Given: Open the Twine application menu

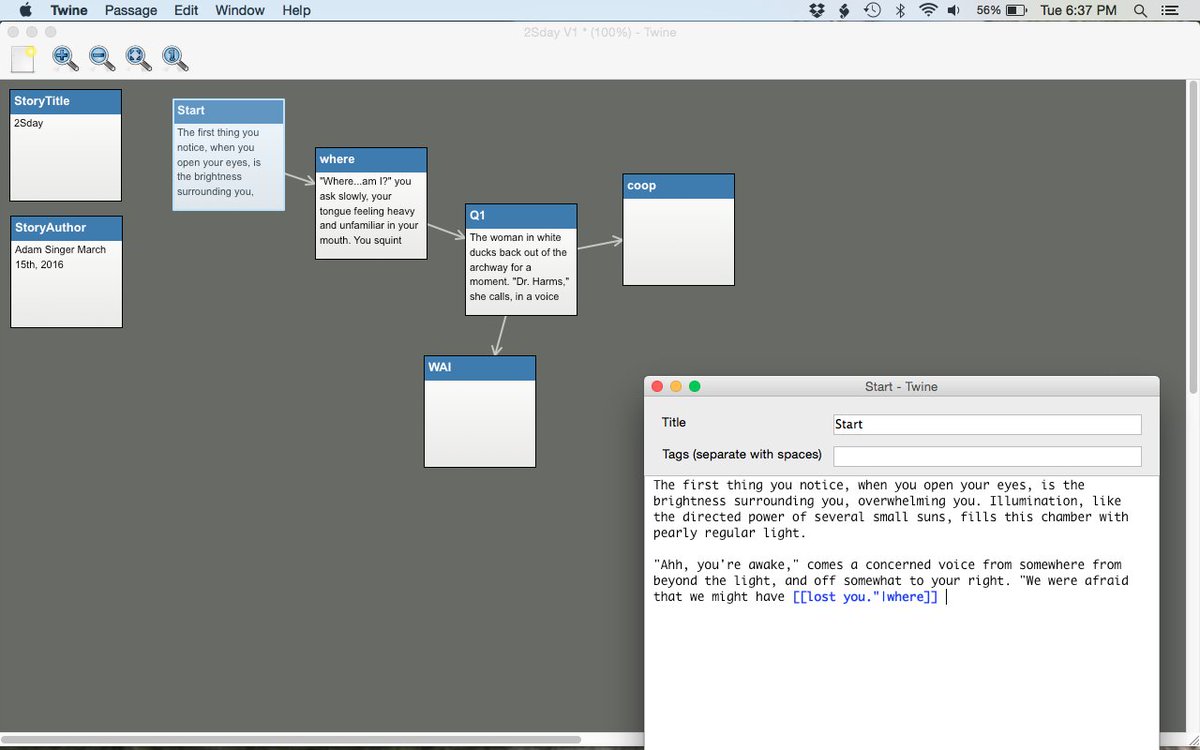Looking at the screenshot, I should pyautogui.click(x=69, y=10).
